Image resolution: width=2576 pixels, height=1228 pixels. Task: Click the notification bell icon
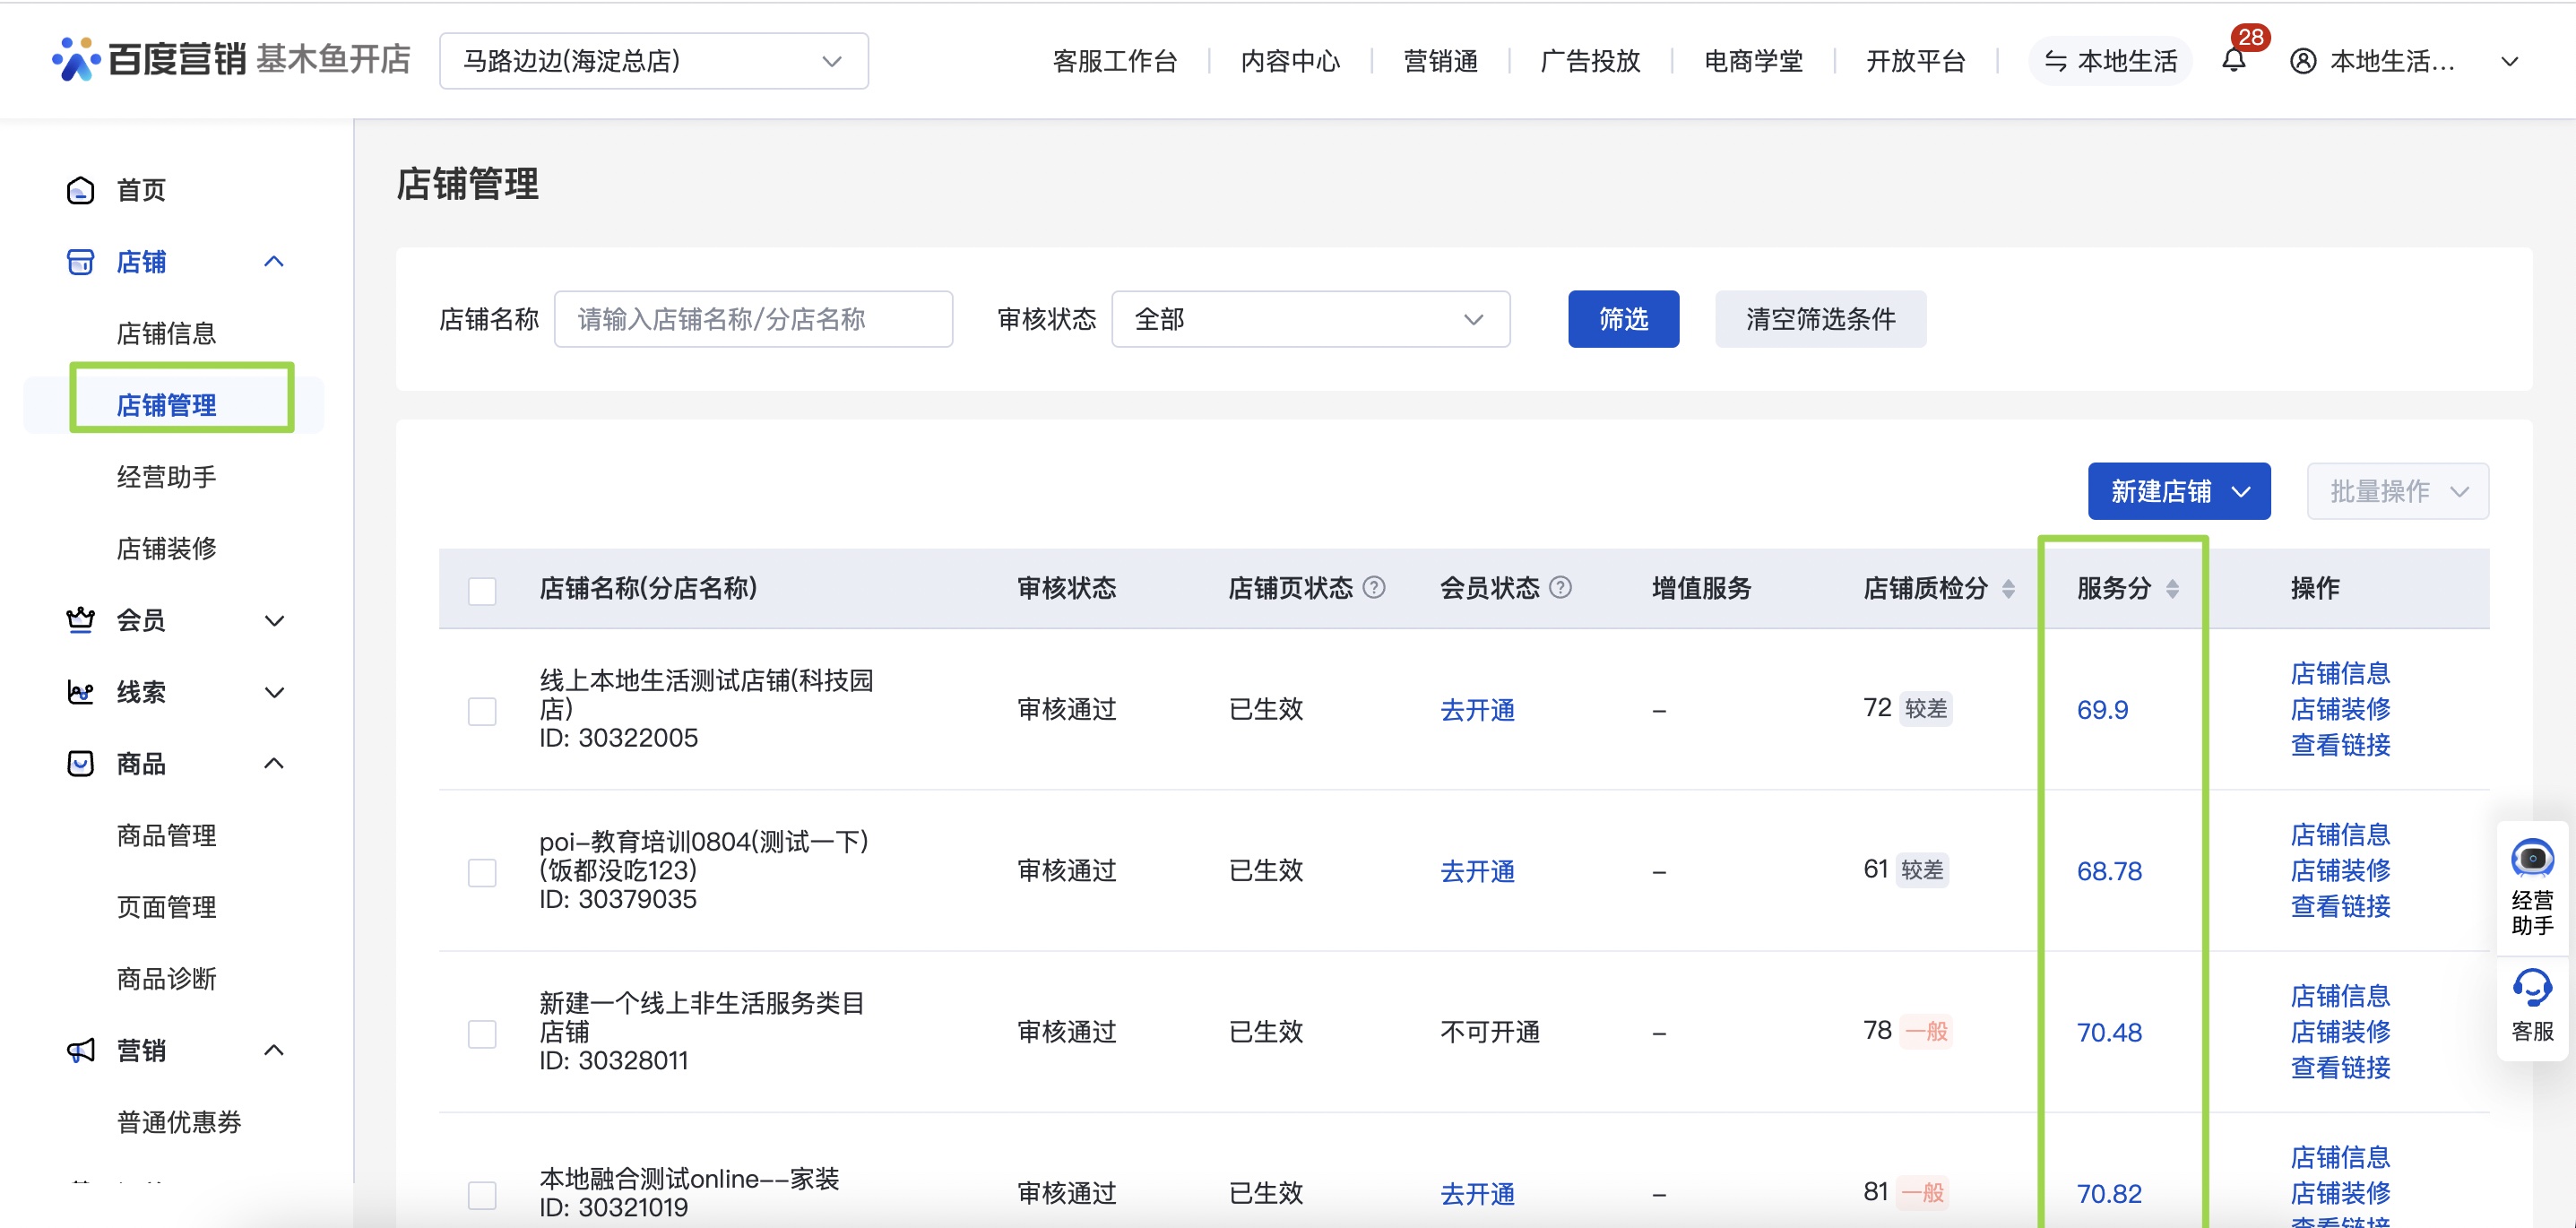(x=2233, y=61)
